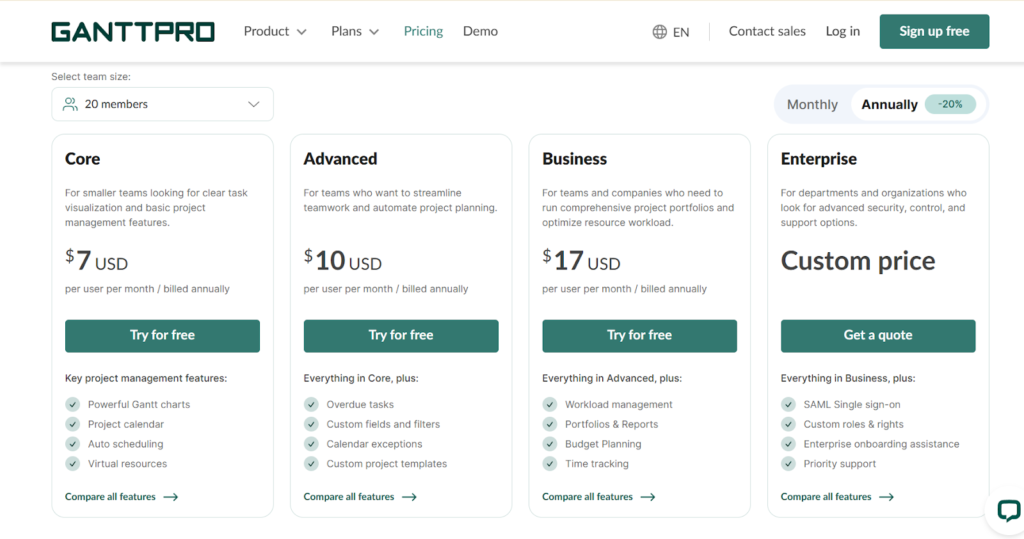
Task: Click the arrow beside Core's Compare all features
Action: pyautogui.click(x=170, y=497)
